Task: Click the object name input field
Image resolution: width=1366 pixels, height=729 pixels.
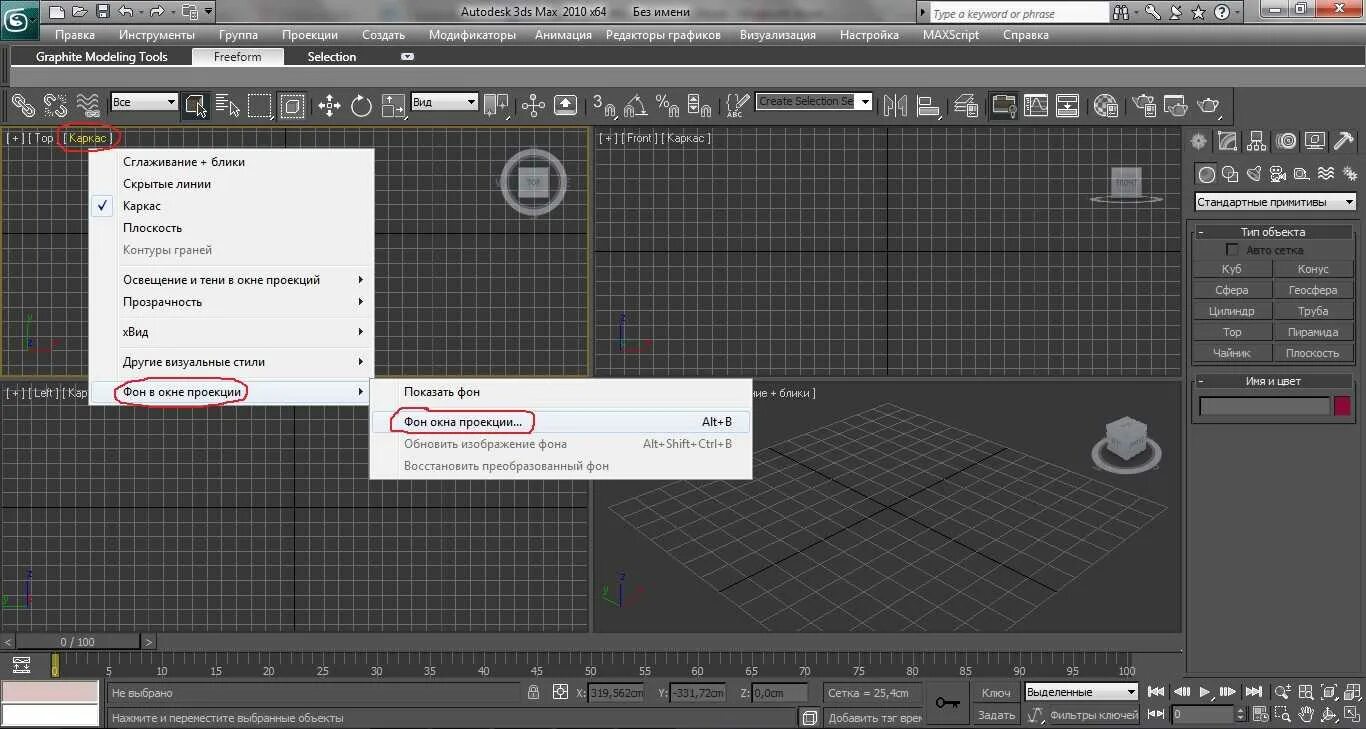Action: coord(1264,405)
